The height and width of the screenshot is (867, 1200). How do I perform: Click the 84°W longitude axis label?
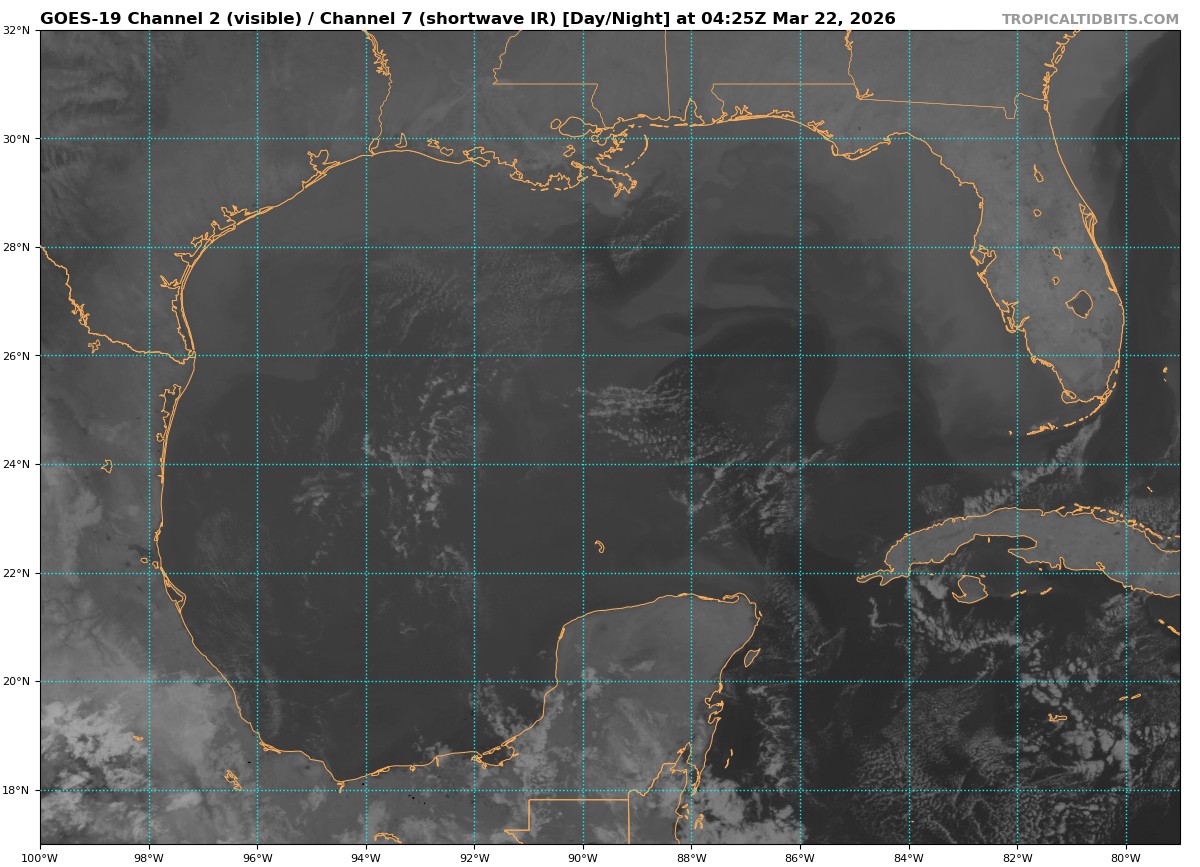pos(909,857)
